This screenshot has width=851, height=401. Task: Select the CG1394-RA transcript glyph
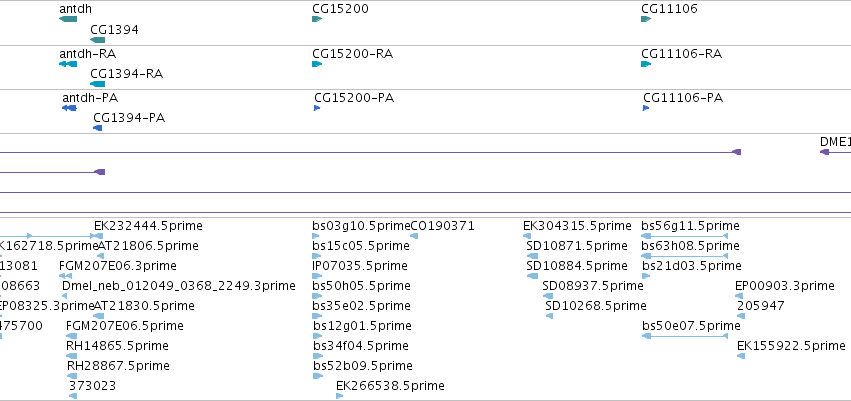click(98, 84)
